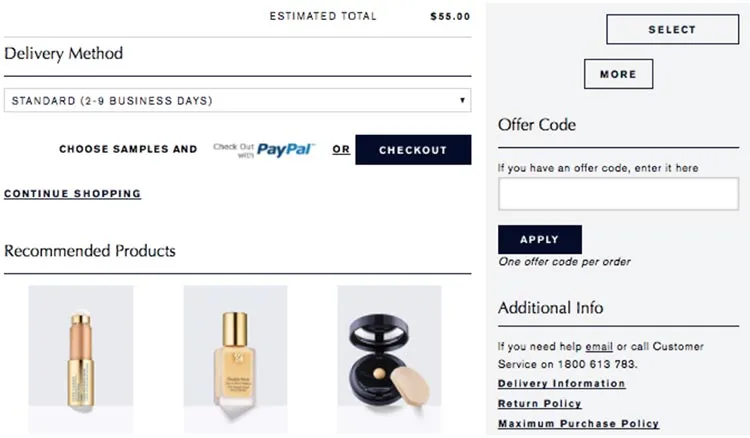
Task: Follow the Continue Shopping link
Action: pyautogui.click(x=73, y=194)
